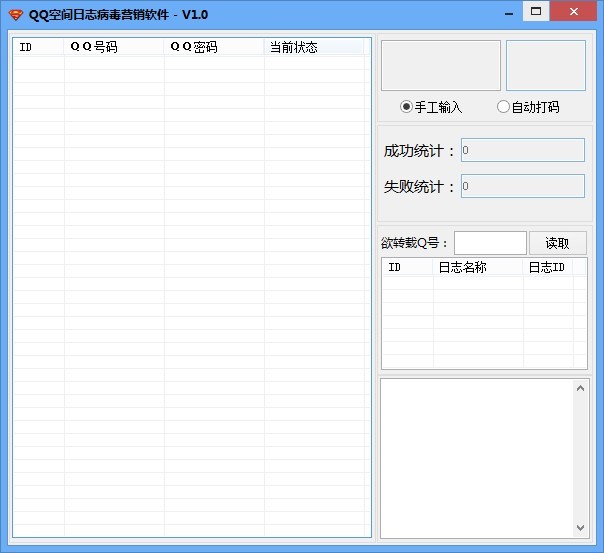Viewport: 604px width, 553px height.
Task: Click the app logo icon in title bar
Action: tap(16, 15)
